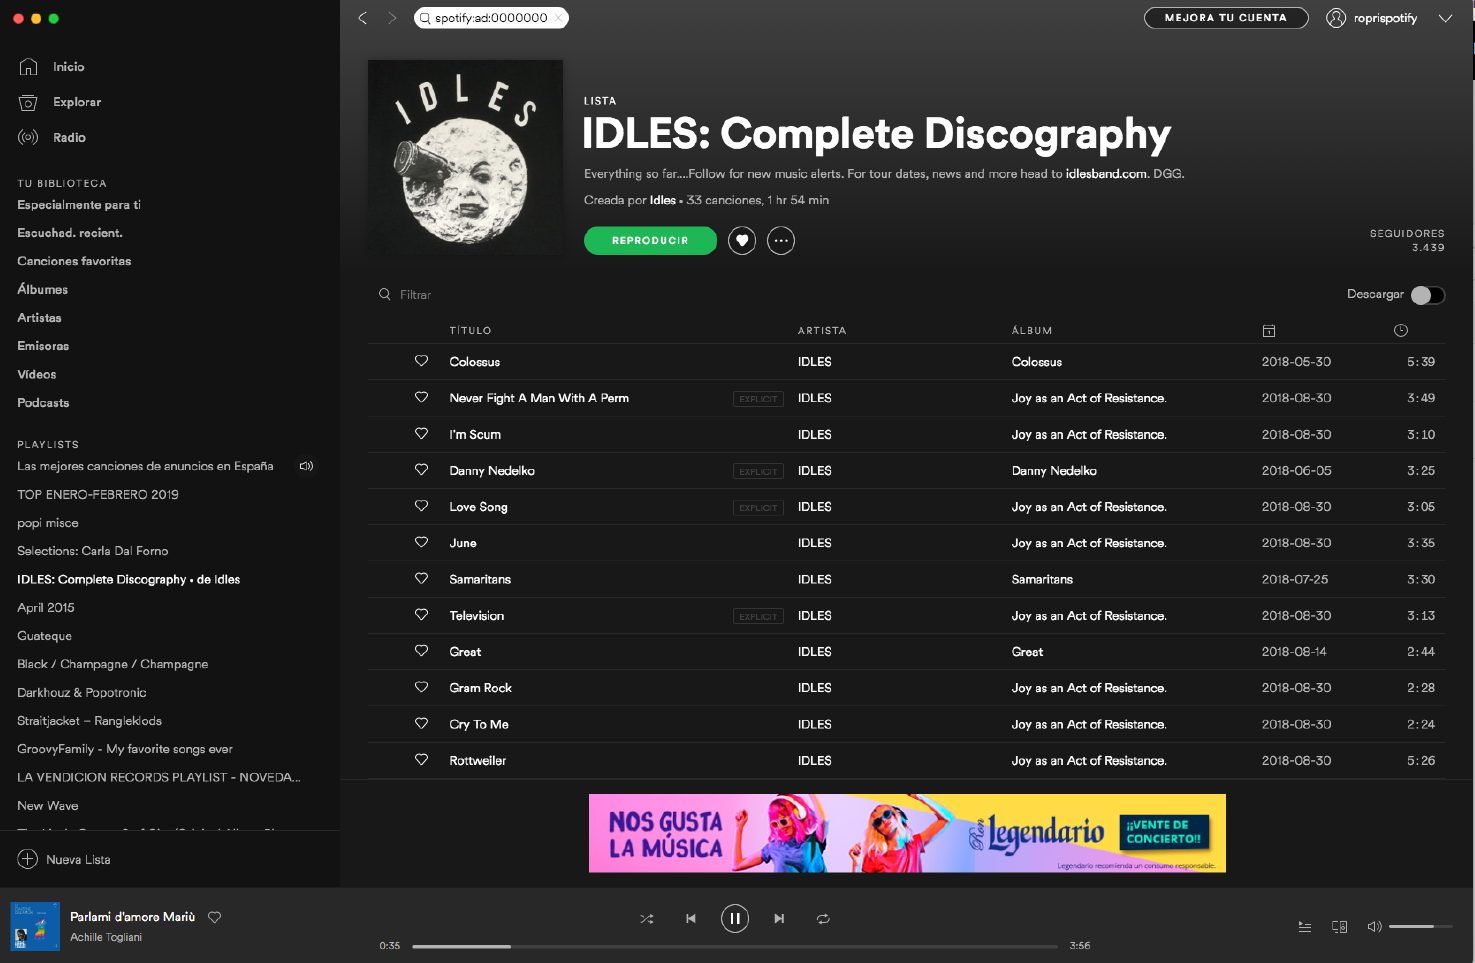
Task: Open the roprispotify user profile icon
Action: (x=1336, y=18)
